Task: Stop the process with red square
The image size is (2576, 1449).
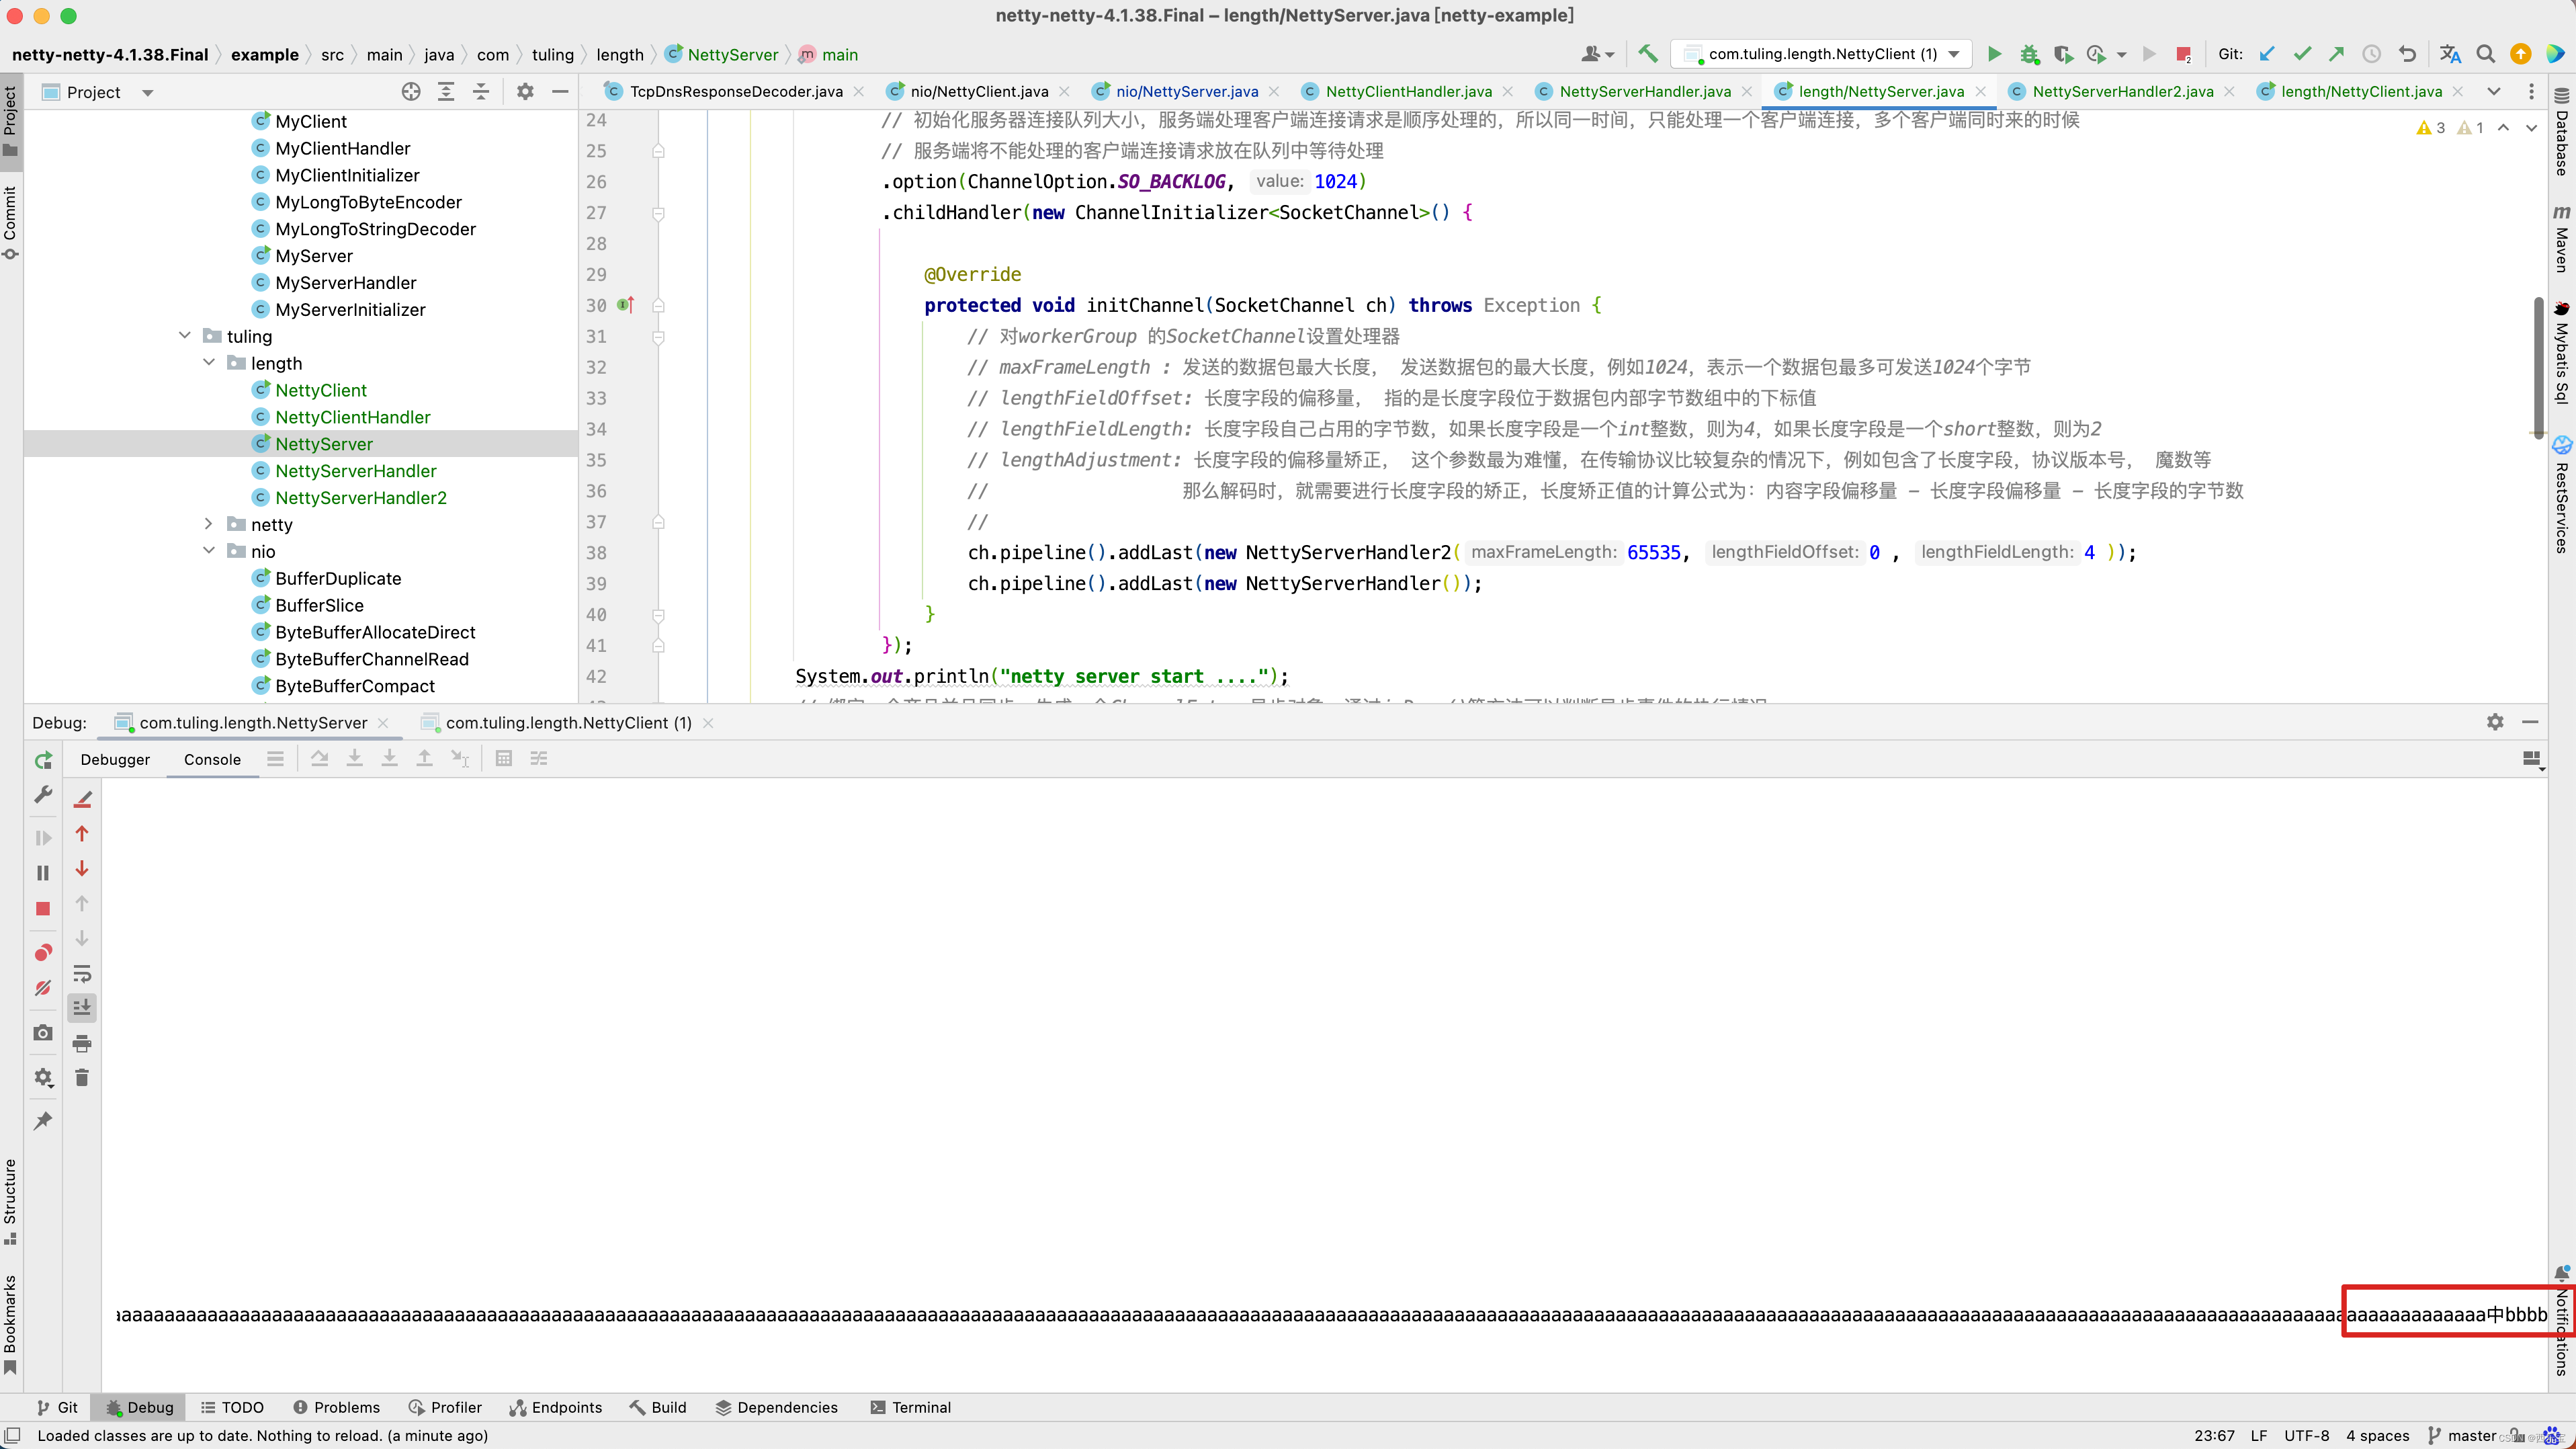Action: pyautogui.click(x=42, y=909)
